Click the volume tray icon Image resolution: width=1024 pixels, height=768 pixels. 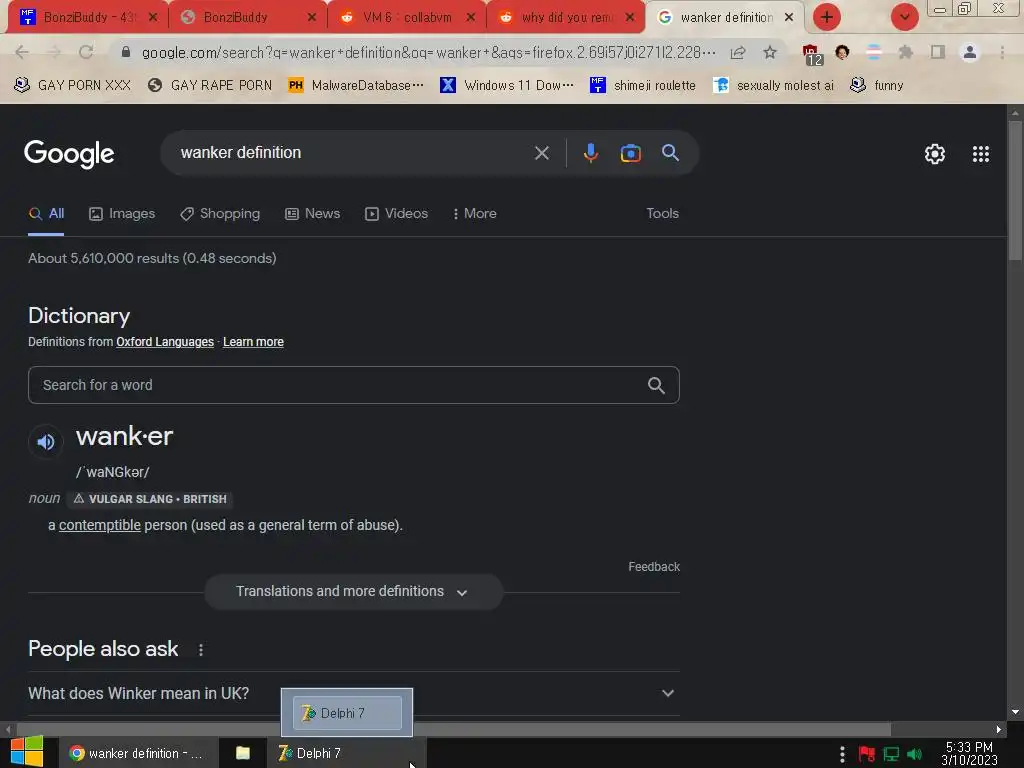(914, 754)
